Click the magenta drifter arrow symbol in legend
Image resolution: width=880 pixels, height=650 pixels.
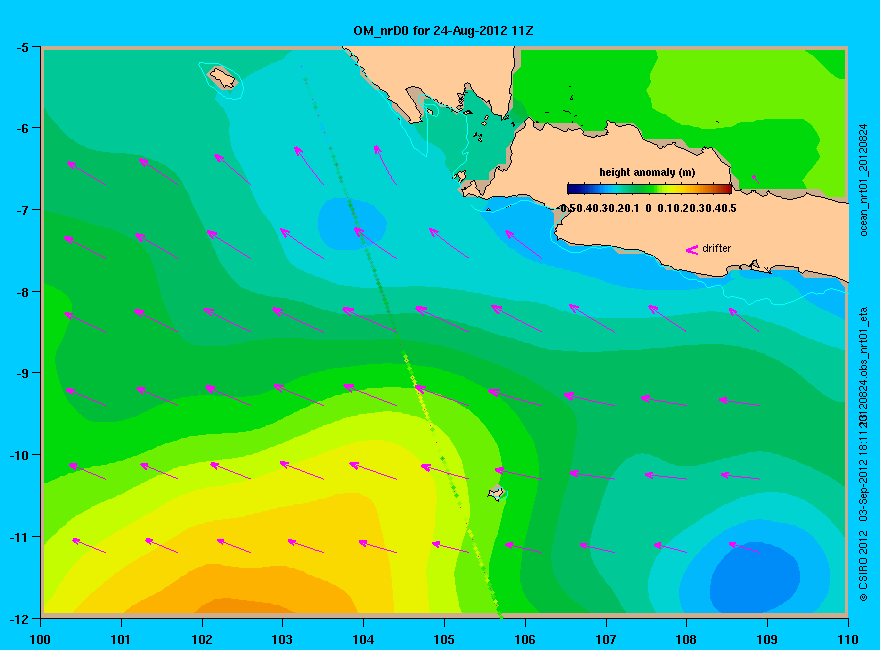point(692,250)
